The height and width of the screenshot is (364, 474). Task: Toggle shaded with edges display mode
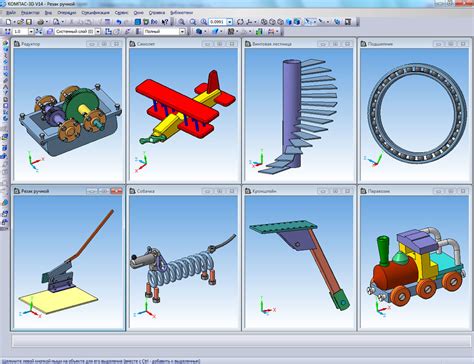297,22
